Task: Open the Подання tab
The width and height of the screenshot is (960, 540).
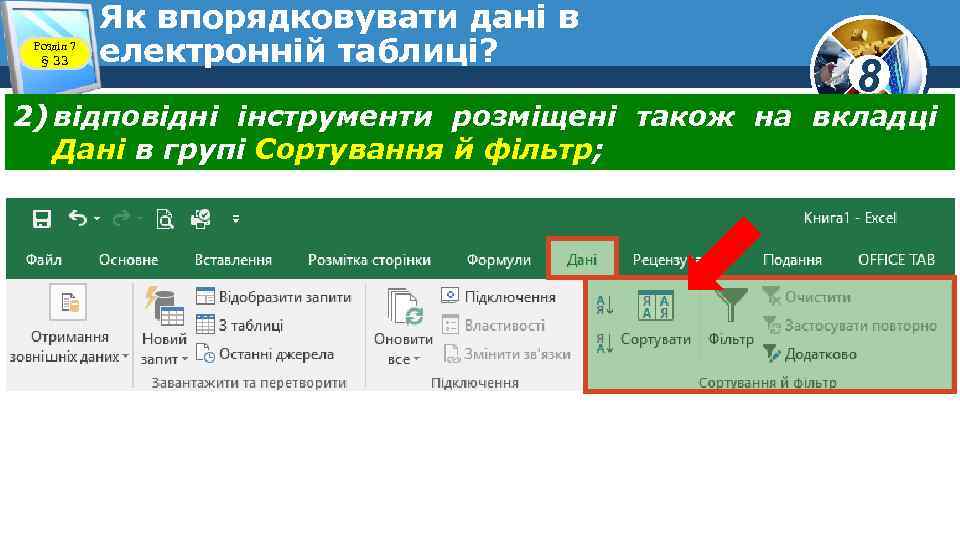Action: tap(792, 260)
